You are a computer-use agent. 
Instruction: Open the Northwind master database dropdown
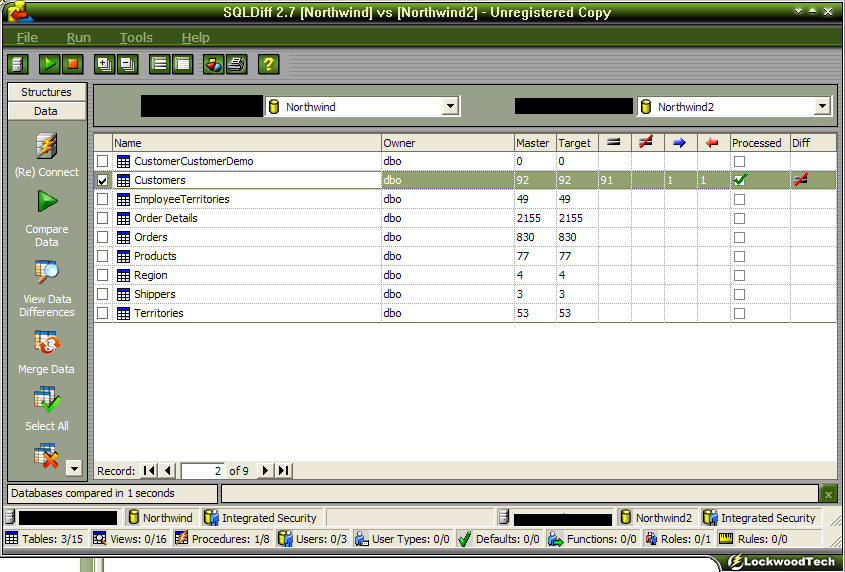coord(450,106)
